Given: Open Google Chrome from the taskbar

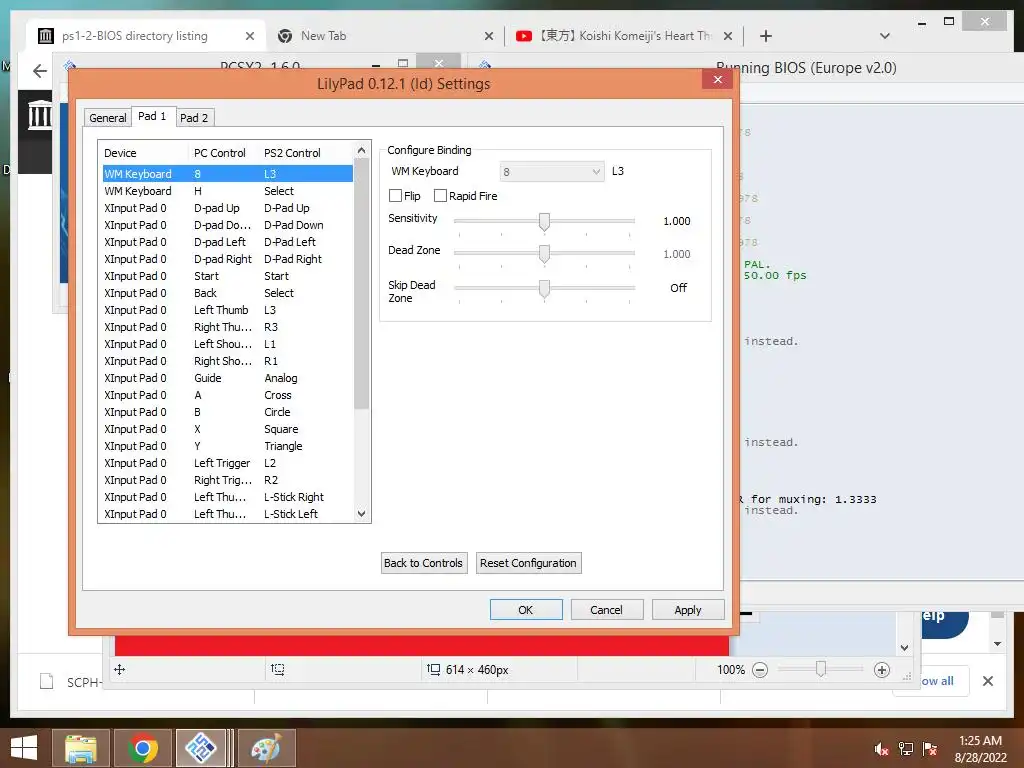Looking at the screenshot, I should pos(142,748).
